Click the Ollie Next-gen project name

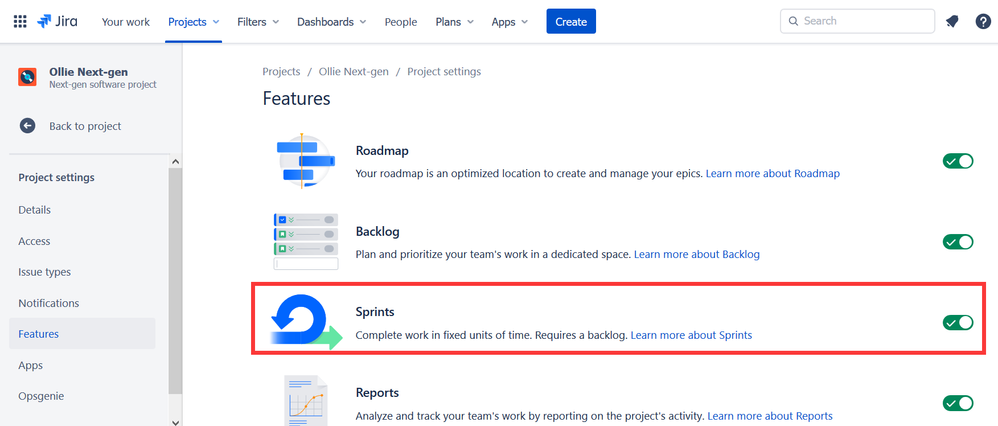(88, 73)
